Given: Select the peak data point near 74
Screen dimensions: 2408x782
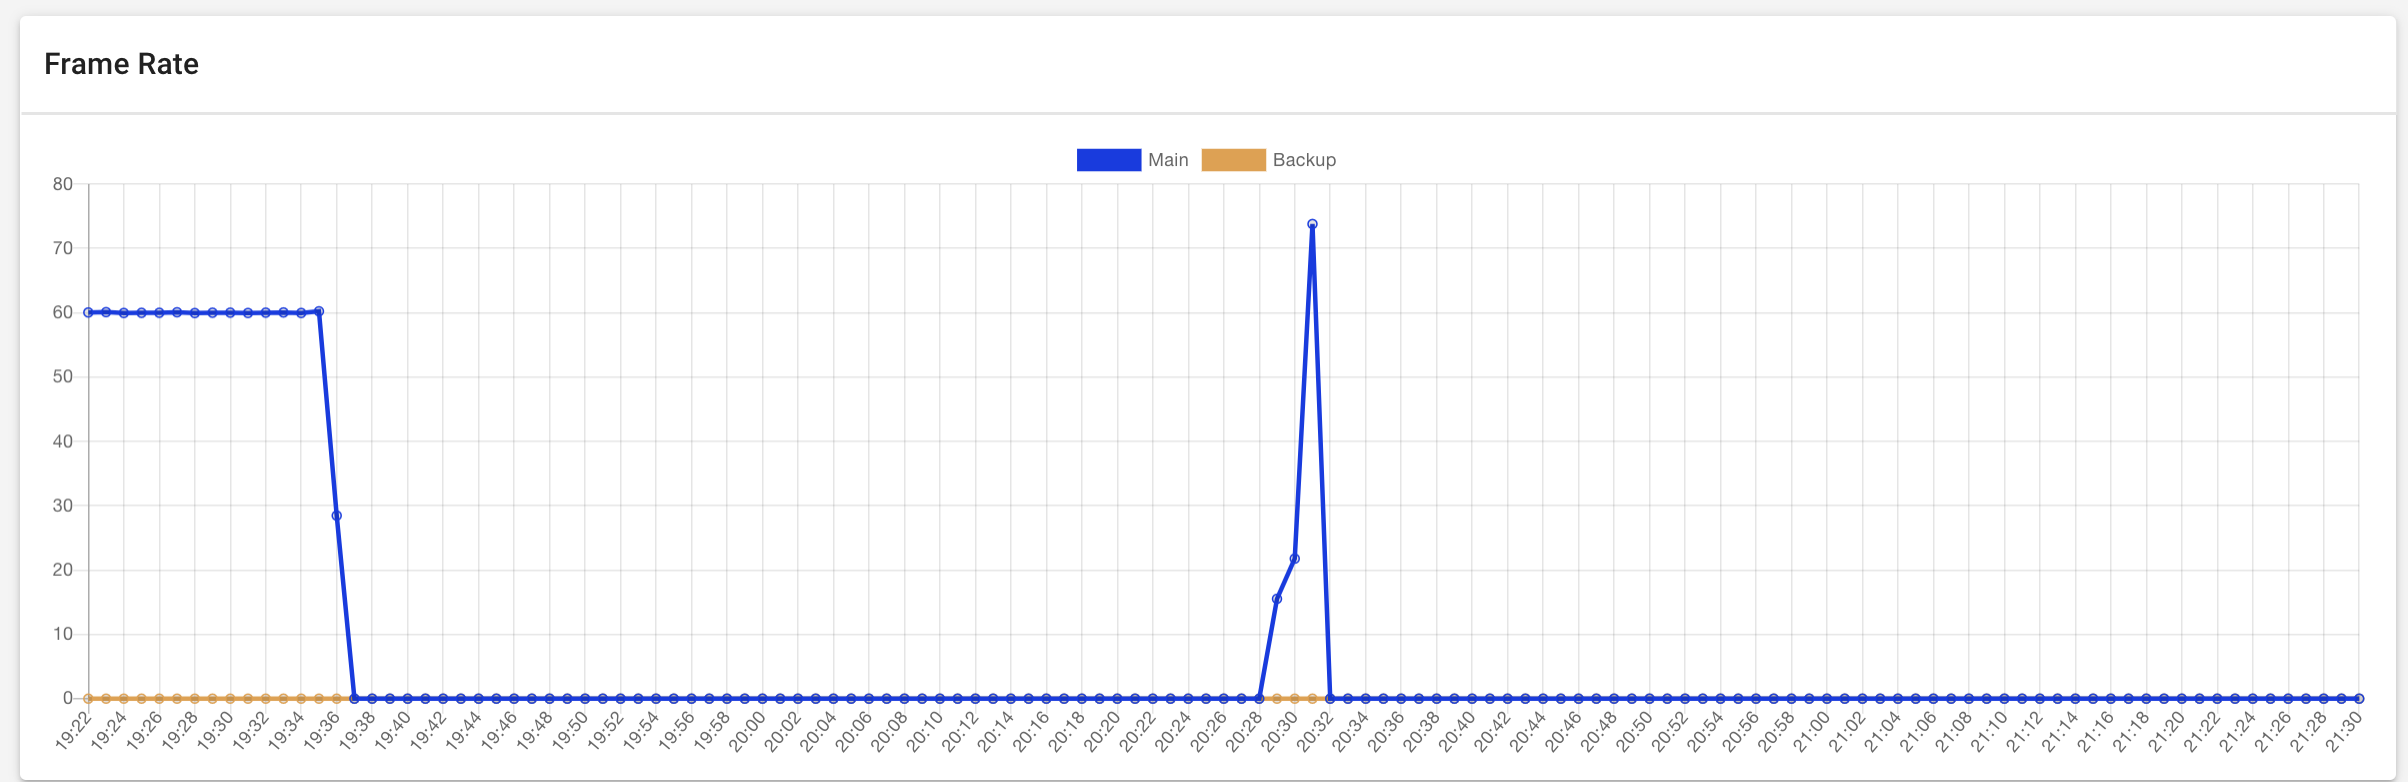Looking at the screenshot, I should pos(1312,225).
